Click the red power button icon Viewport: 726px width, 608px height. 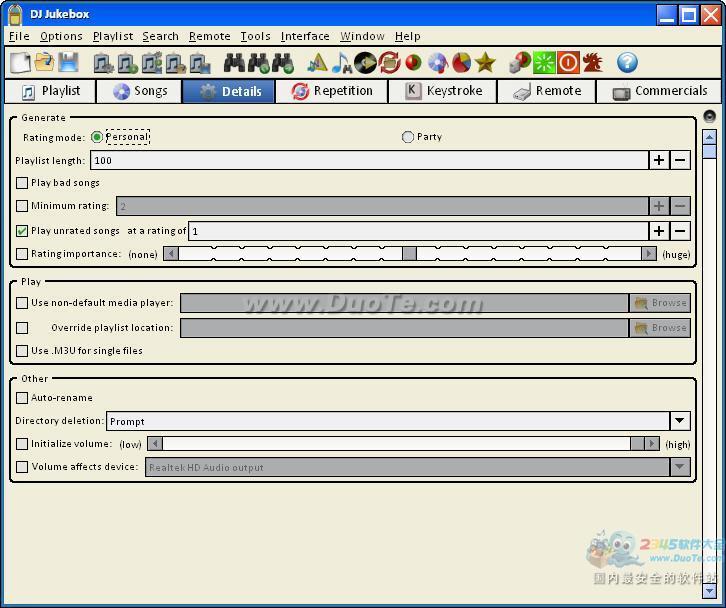point(568,63)
